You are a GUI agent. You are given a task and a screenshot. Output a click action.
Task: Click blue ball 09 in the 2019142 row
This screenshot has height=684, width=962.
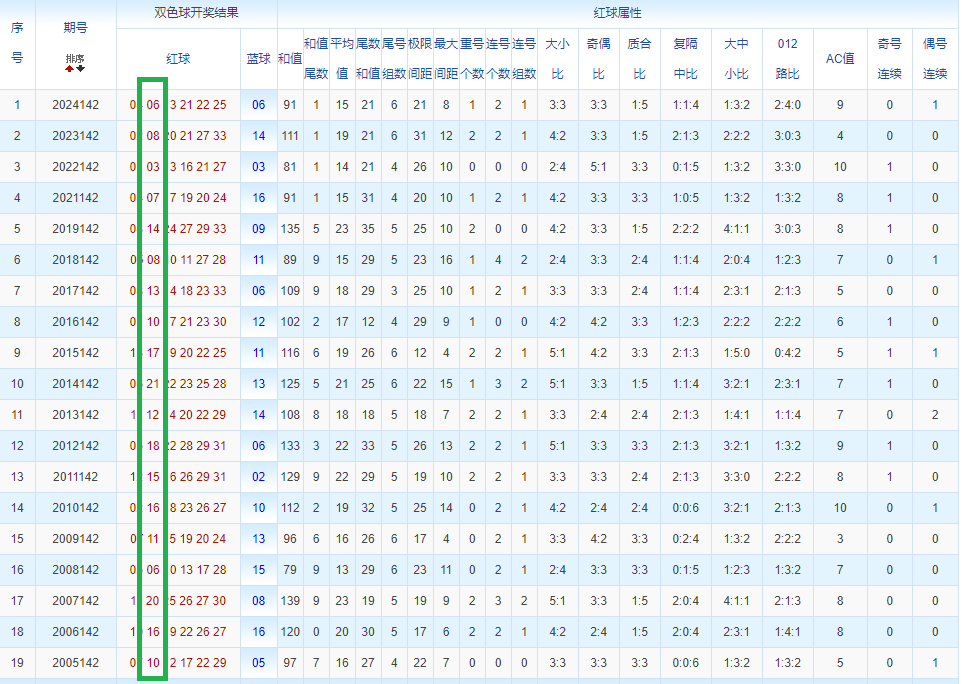click(259, 229)
